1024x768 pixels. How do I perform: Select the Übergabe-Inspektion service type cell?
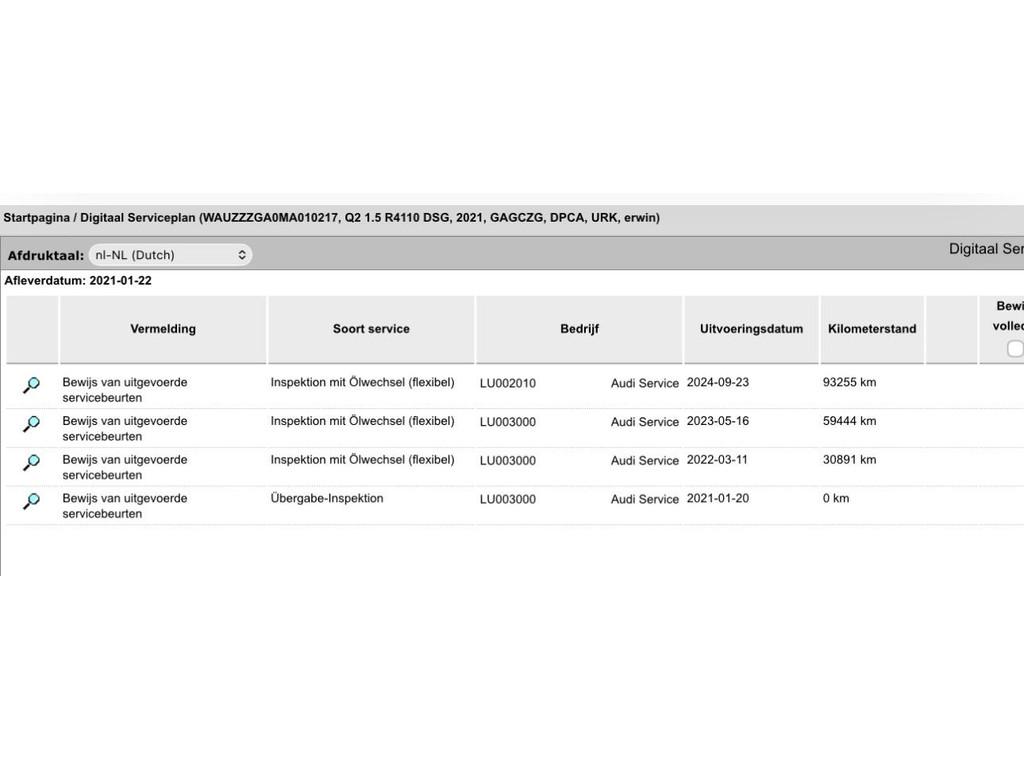(x=327, y=498)
